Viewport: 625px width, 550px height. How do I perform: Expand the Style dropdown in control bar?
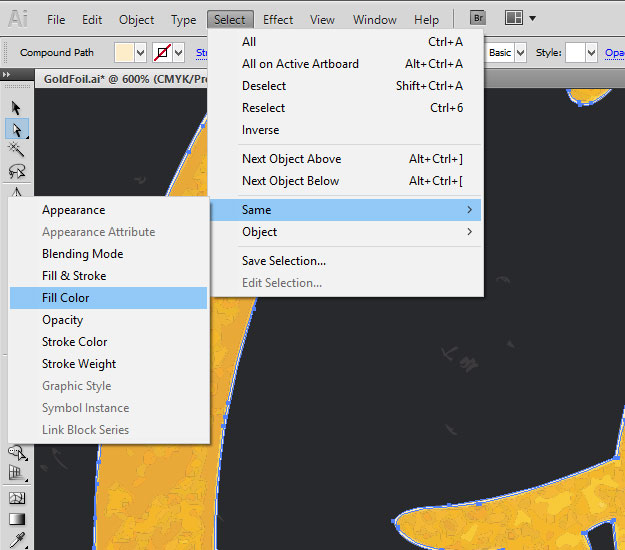tap(591, 53)
